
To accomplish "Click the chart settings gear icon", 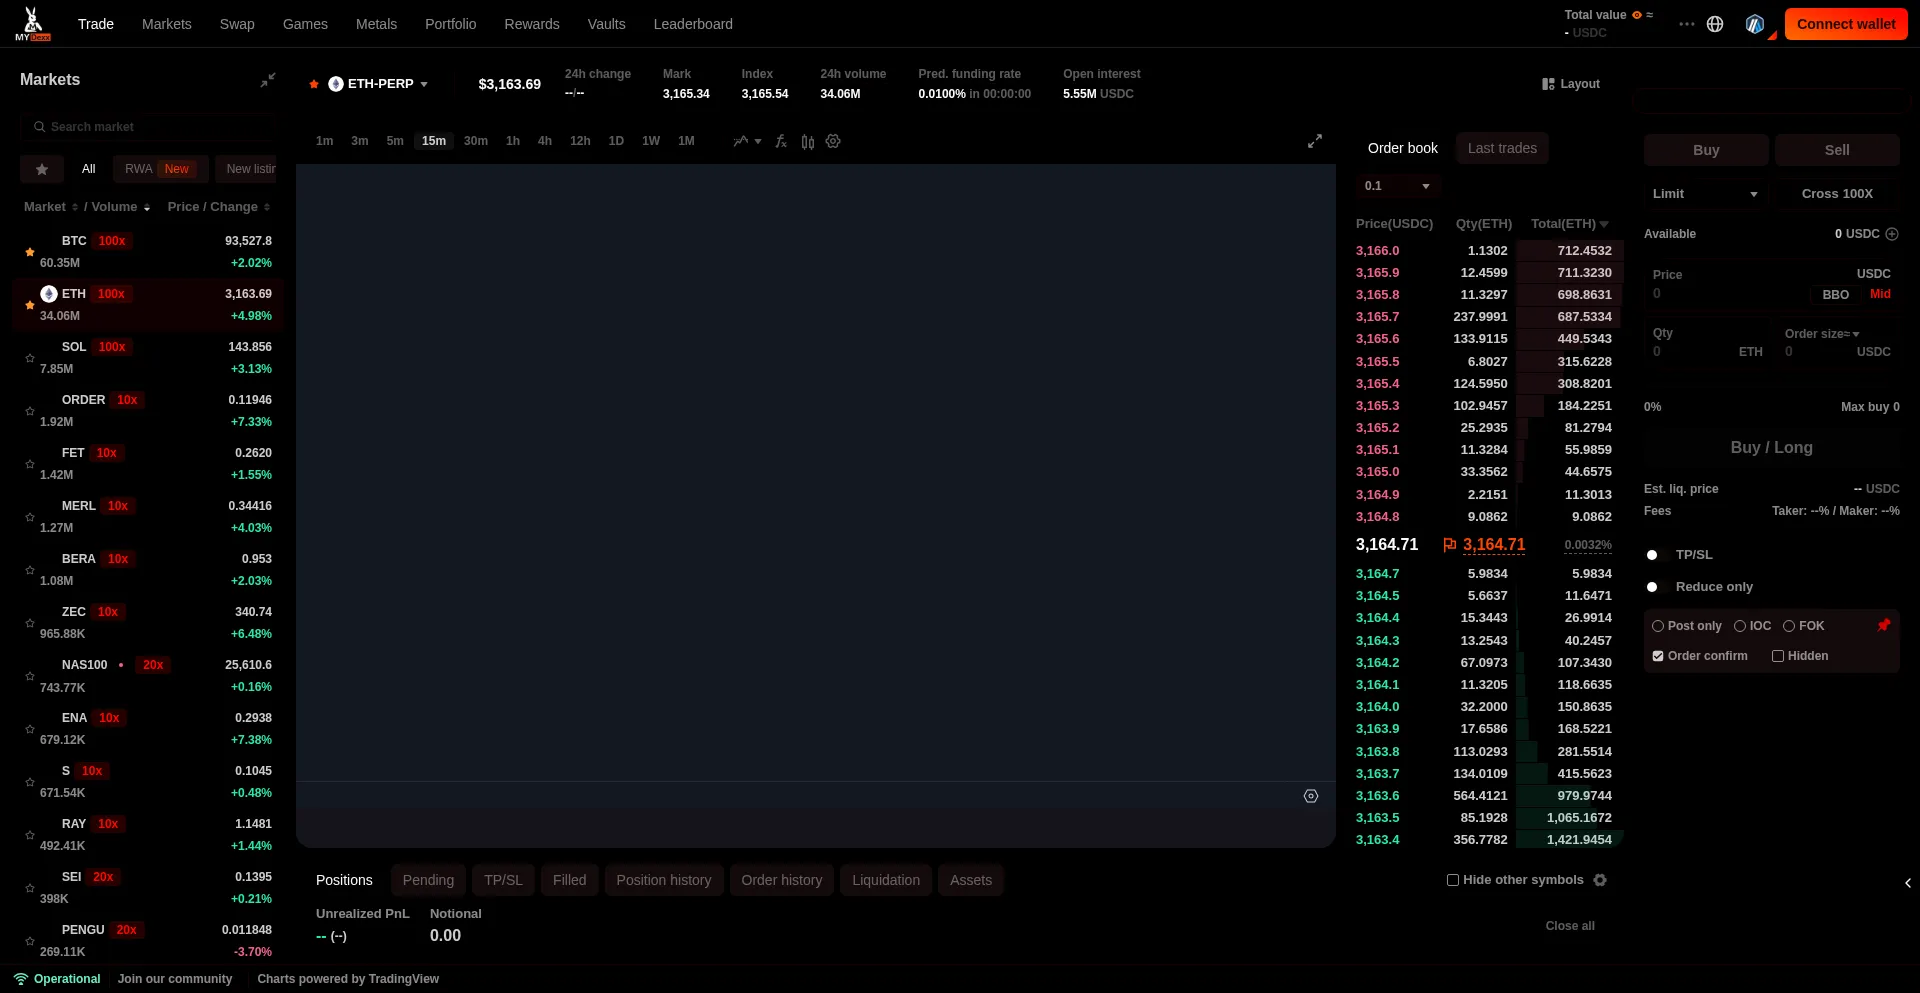I will point(833,141).
